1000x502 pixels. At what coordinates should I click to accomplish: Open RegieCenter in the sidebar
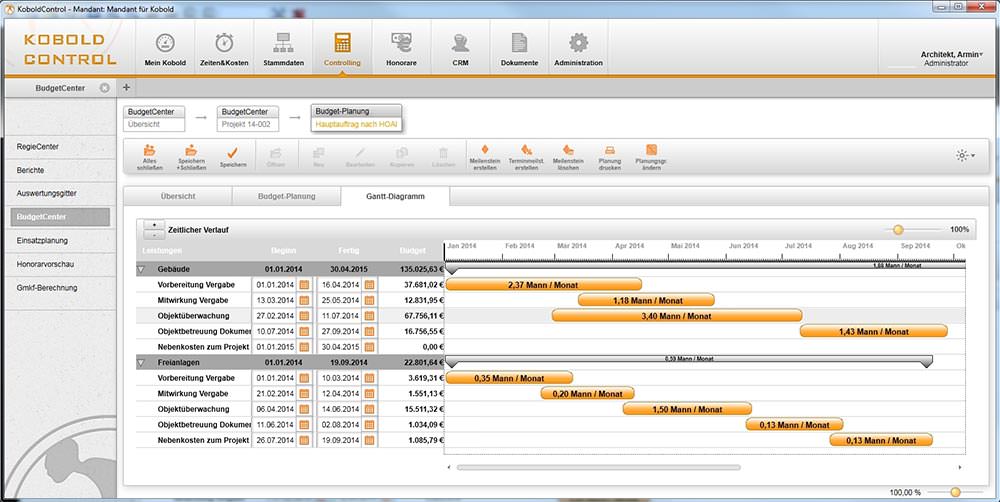pos(61,147)
